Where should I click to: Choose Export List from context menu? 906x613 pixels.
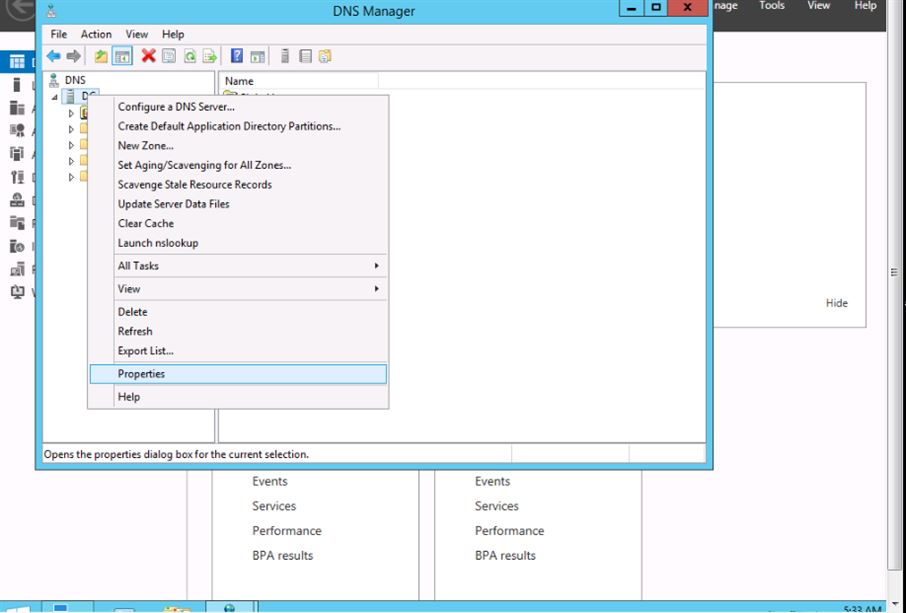pyautogui.click(x=238, y=351)
